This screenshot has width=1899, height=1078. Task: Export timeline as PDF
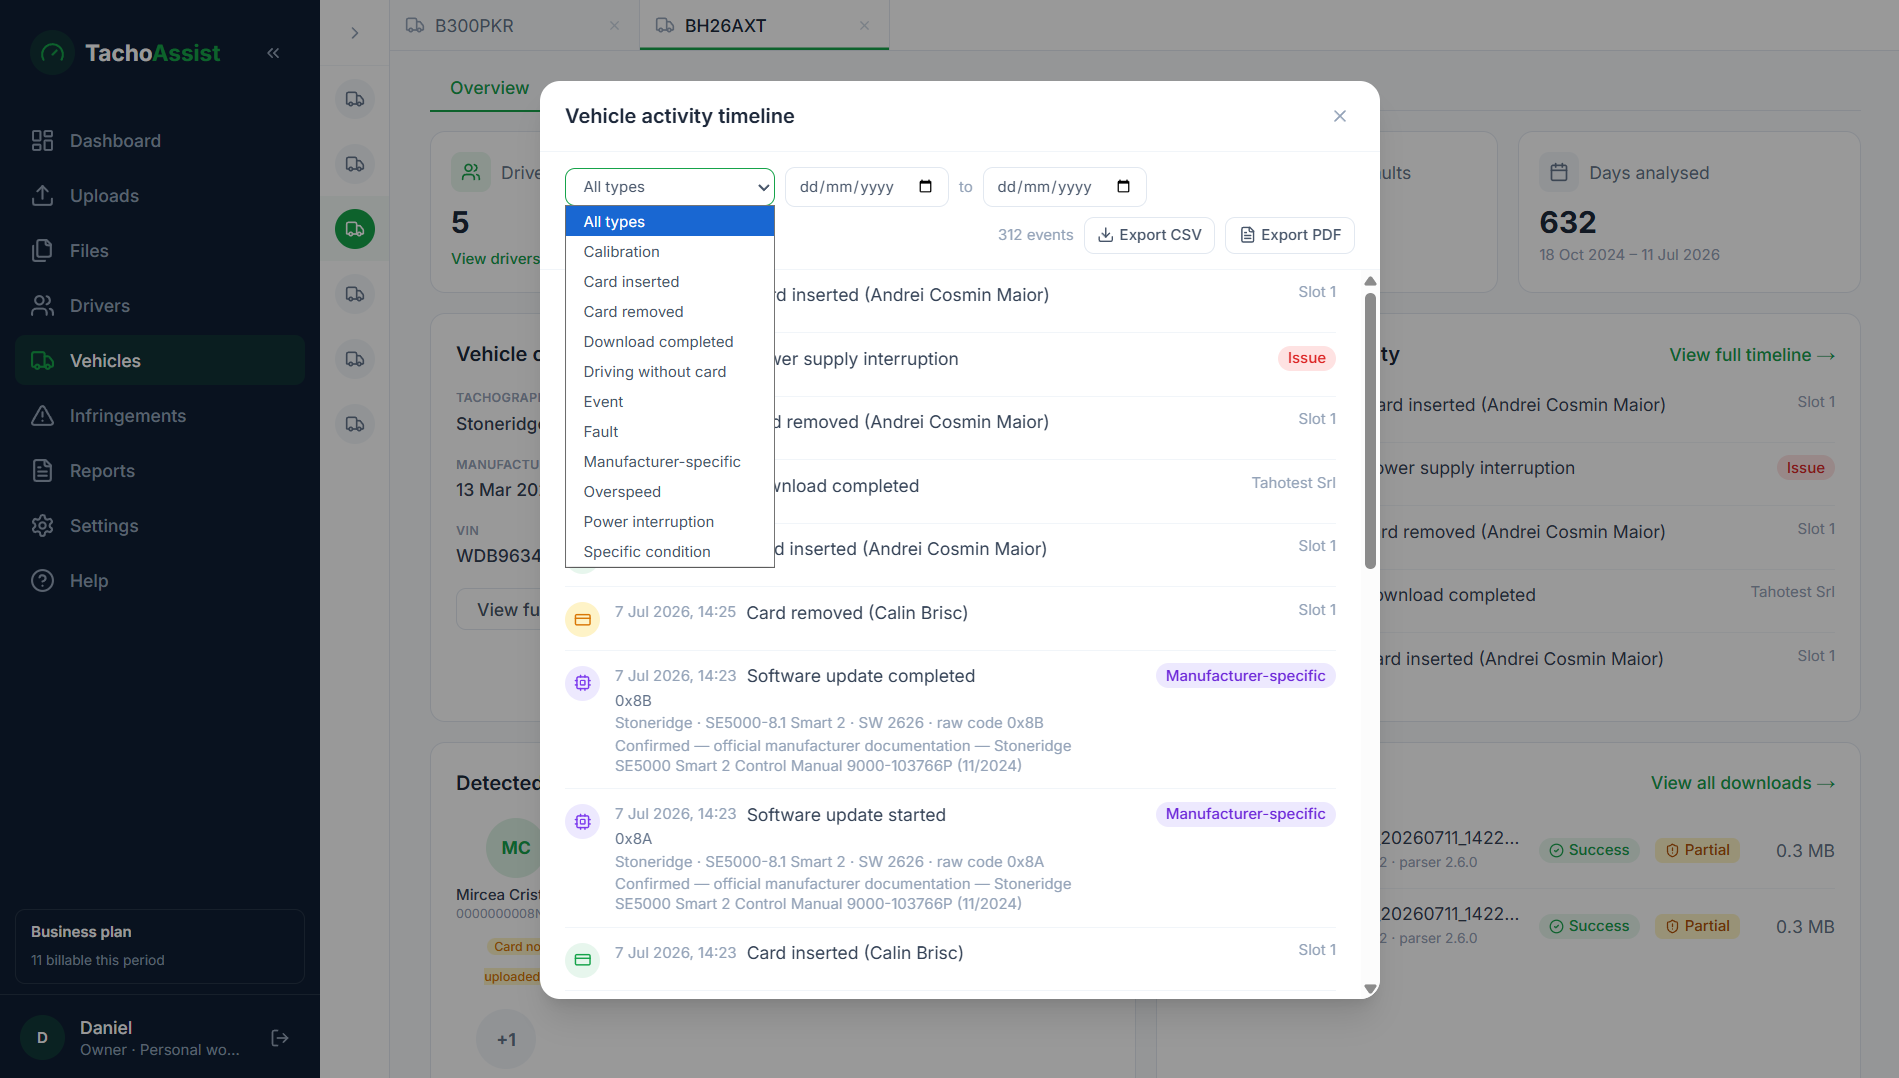[x=1290, y=235]
